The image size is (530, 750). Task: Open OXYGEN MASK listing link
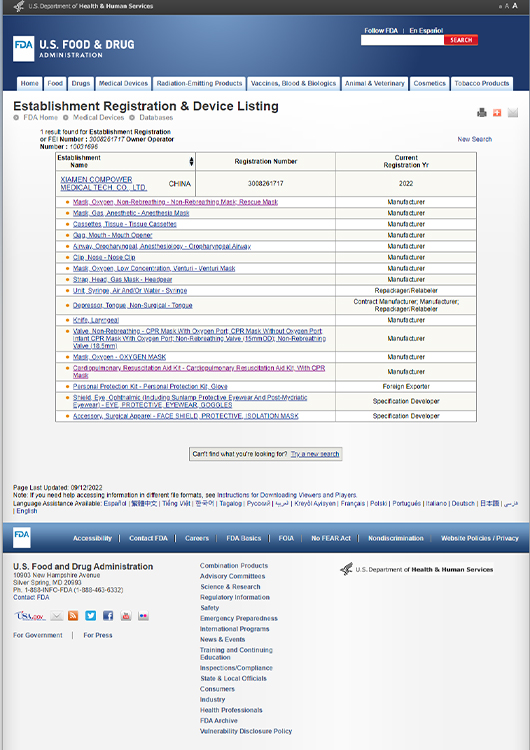point(120,357)
